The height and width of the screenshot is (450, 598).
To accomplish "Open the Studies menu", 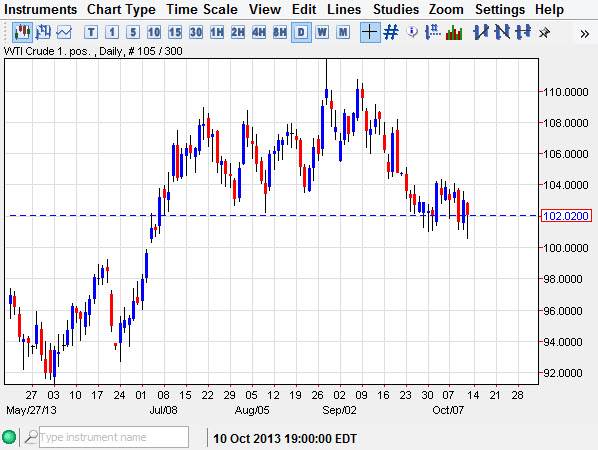I will [x=395, y=9].
